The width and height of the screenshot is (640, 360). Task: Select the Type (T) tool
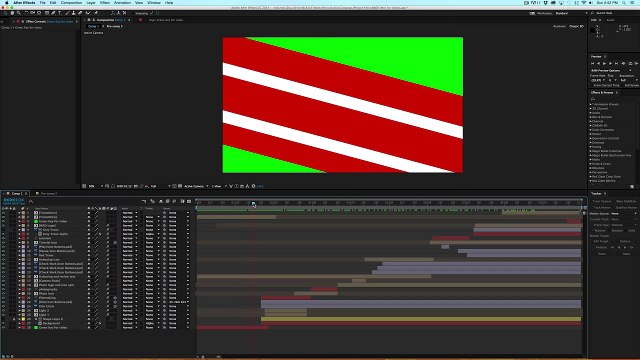[x=60, y=13]
